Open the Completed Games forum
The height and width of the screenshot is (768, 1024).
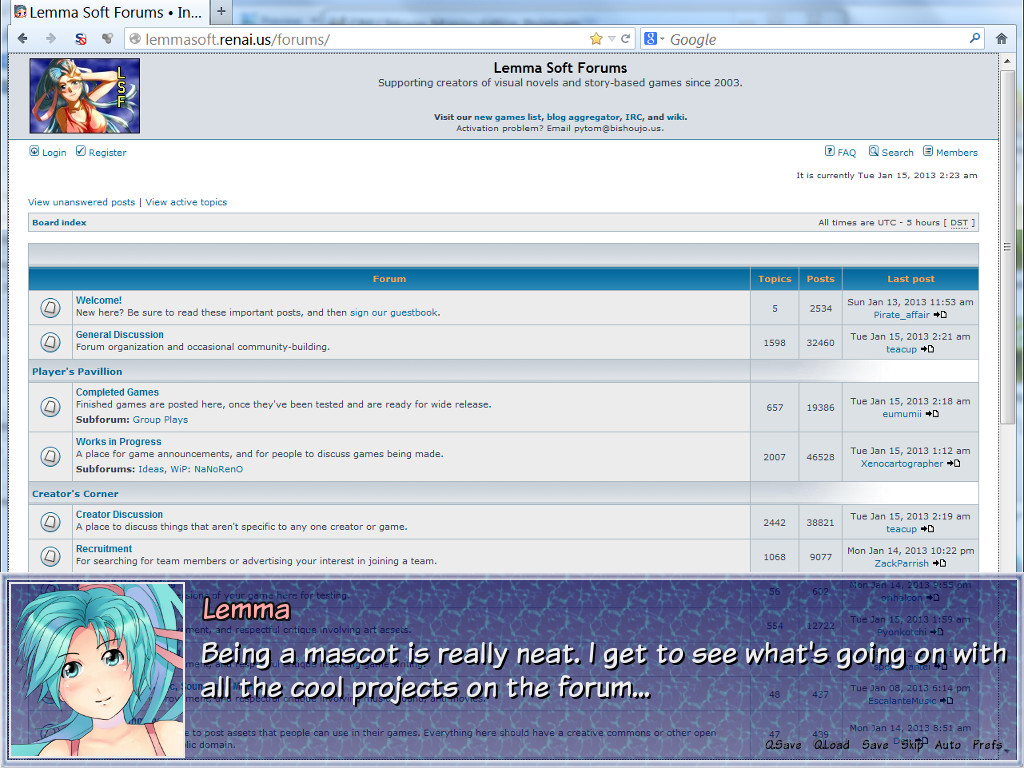pyautogui.click(x=117, y=392)
